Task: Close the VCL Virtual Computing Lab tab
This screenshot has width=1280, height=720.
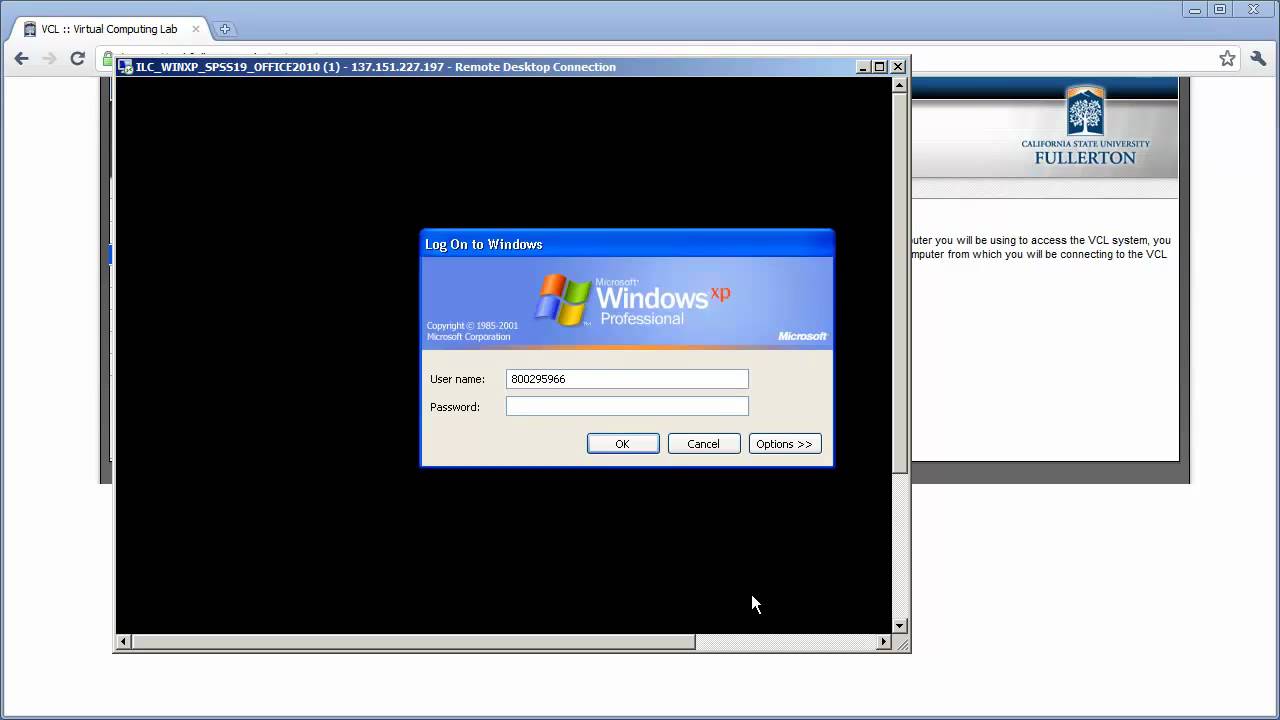Action: (196, 29)
